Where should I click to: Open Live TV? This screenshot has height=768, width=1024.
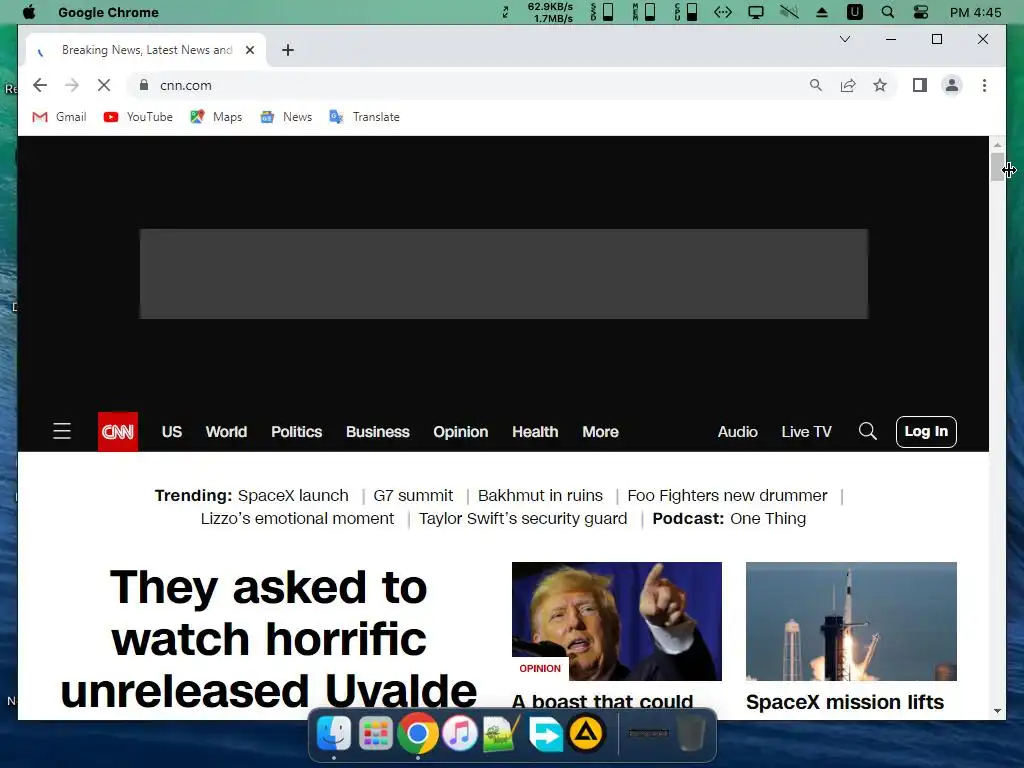click(x=807, y=432)
